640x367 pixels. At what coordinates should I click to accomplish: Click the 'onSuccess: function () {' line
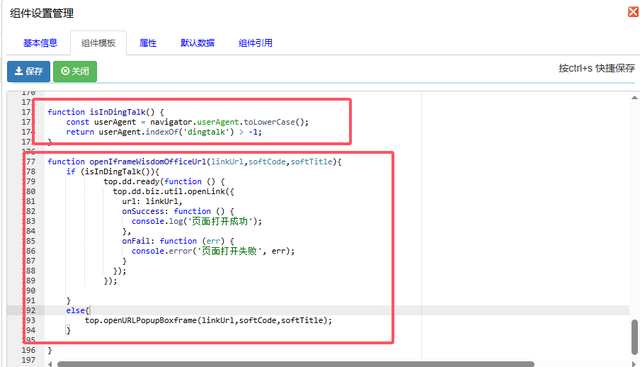178,211
